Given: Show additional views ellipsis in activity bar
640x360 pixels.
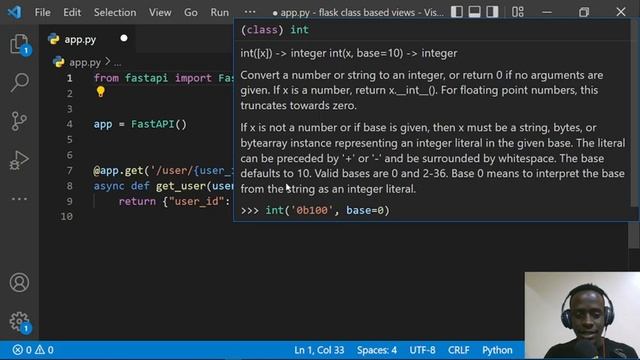Looking at the screenshot, I should pos(19,199).
